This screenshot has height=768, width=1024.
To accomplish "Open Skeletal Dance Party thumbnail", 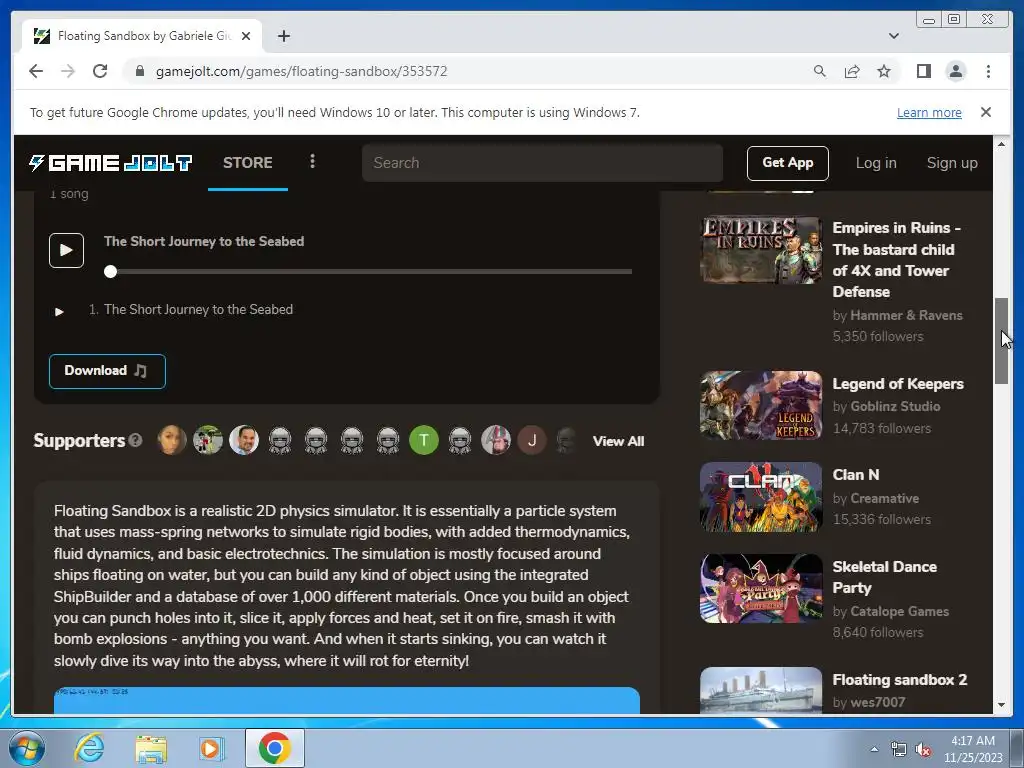I will point(761,588).
